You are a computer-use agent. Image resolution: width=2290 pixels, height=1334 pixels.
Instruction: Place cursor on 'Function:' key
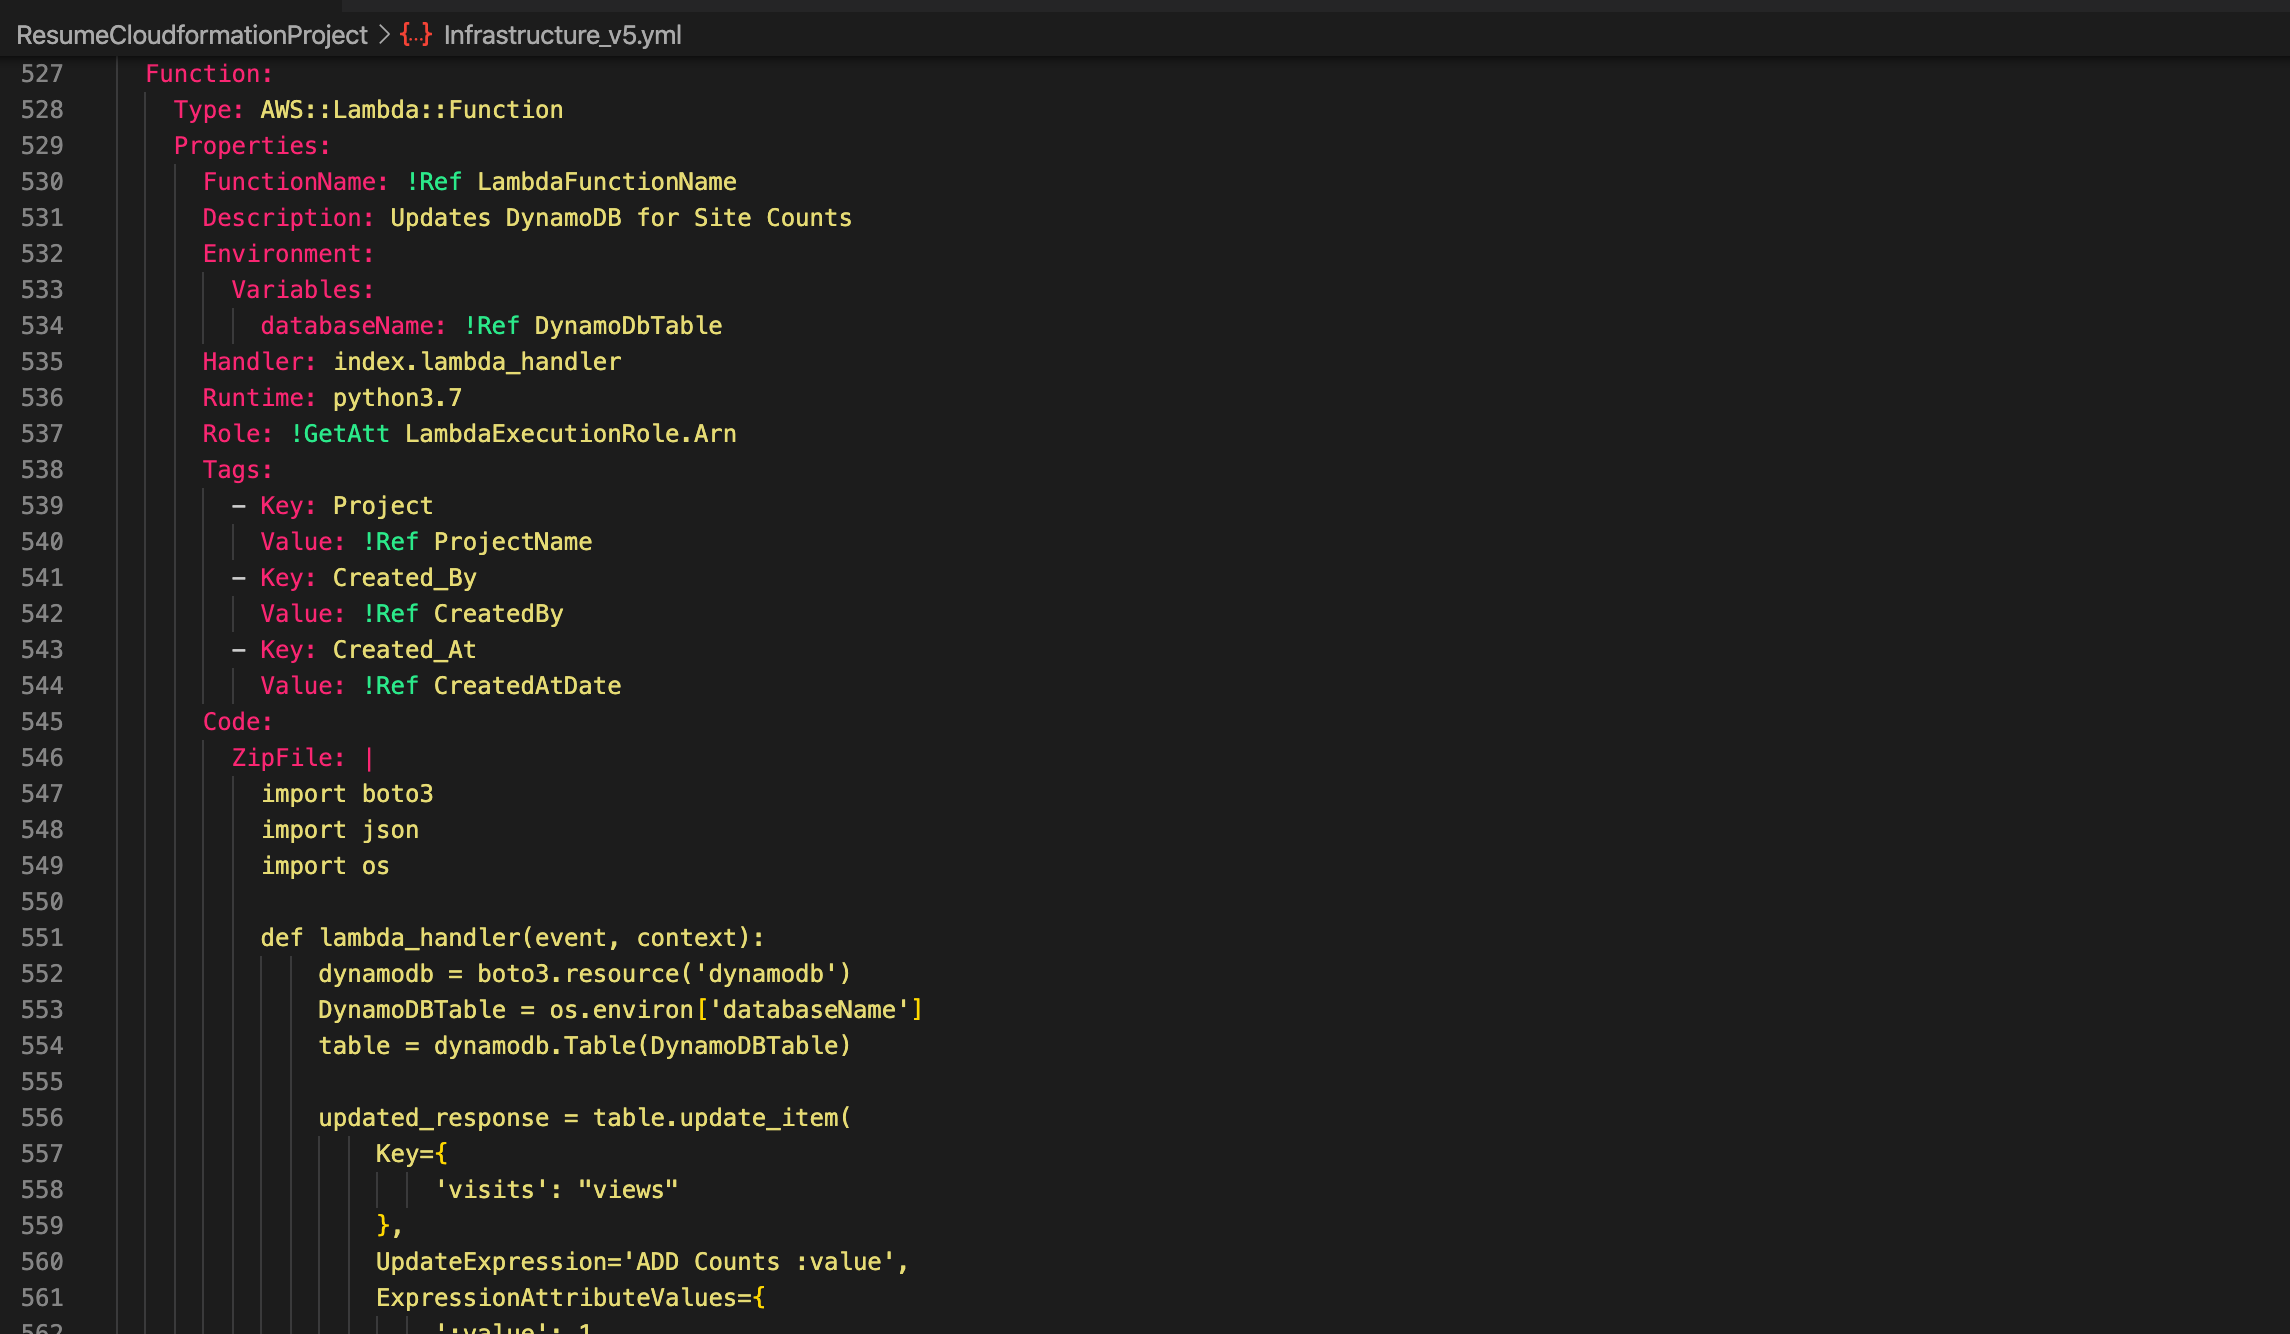(209, 74)
